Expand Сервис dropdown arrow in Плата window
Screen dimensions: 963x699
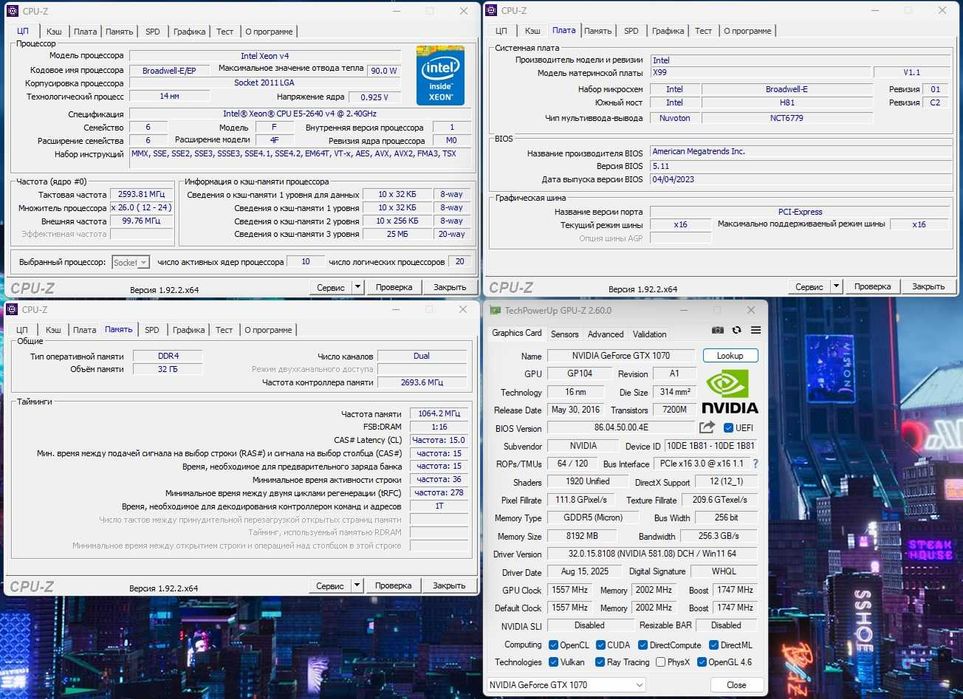836,286
